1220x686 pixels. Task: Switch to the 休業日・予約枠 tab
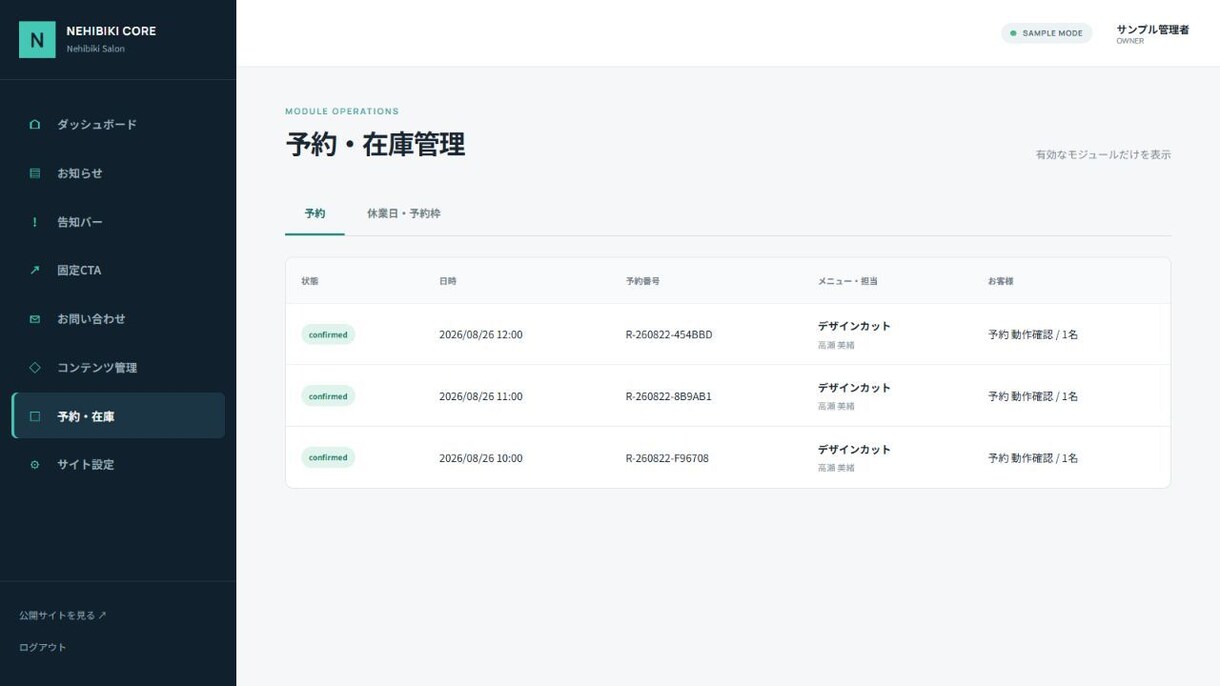(x=403, y=214)
